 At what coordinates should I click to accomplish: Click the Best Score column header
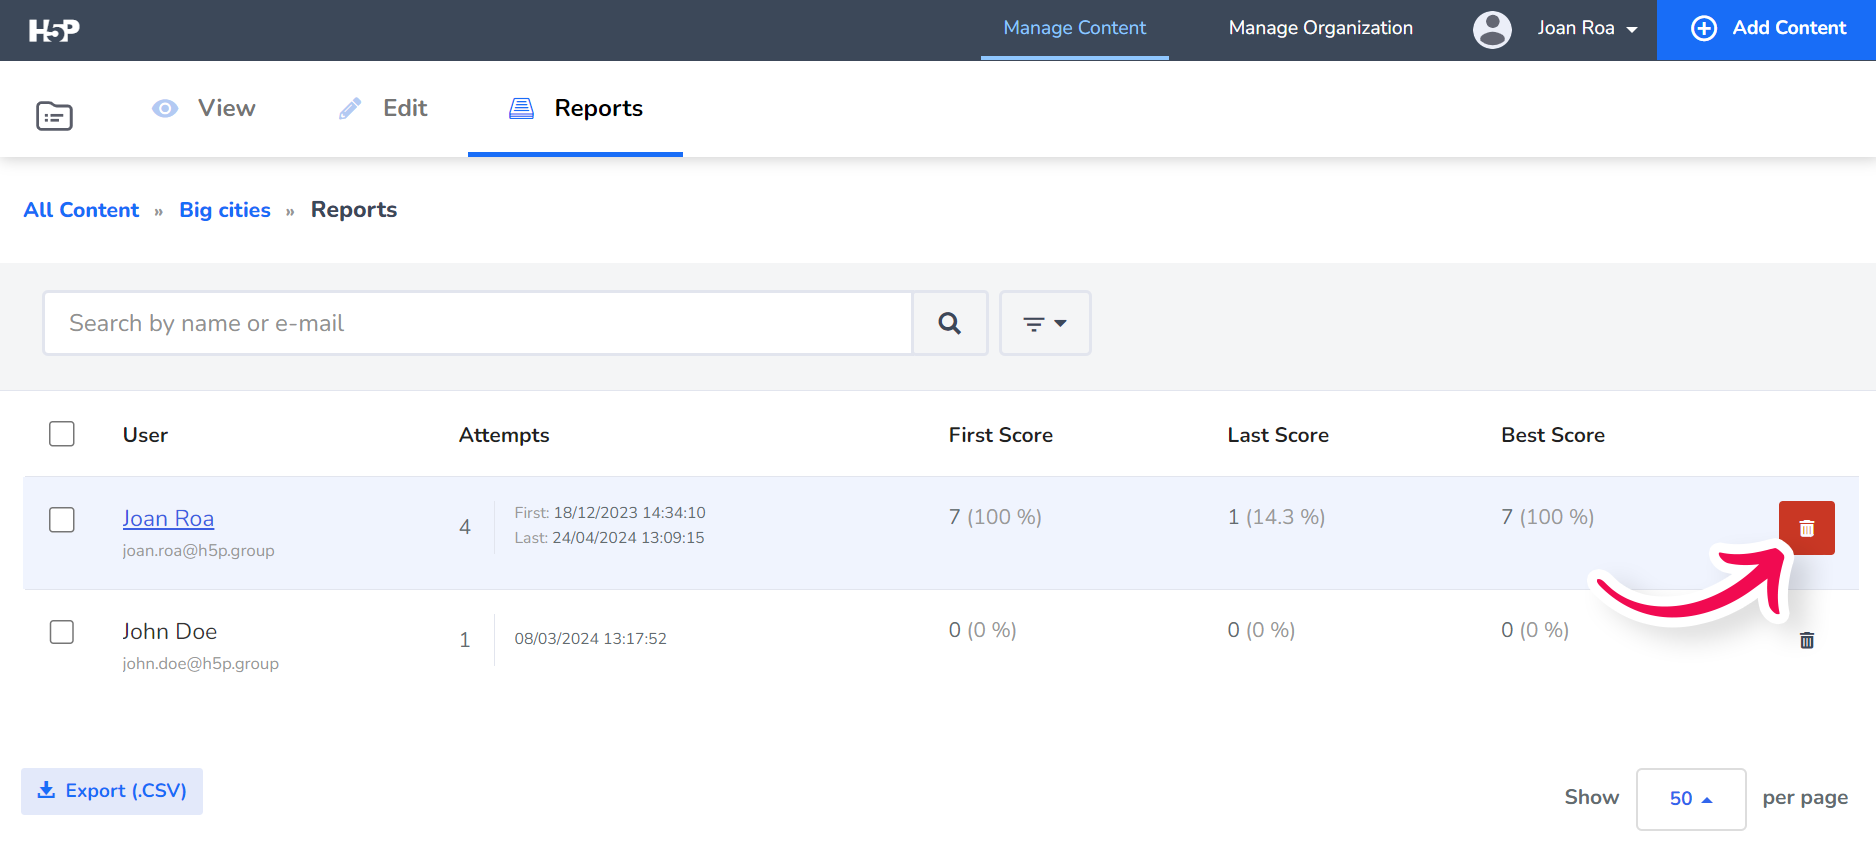(1553, 435)
